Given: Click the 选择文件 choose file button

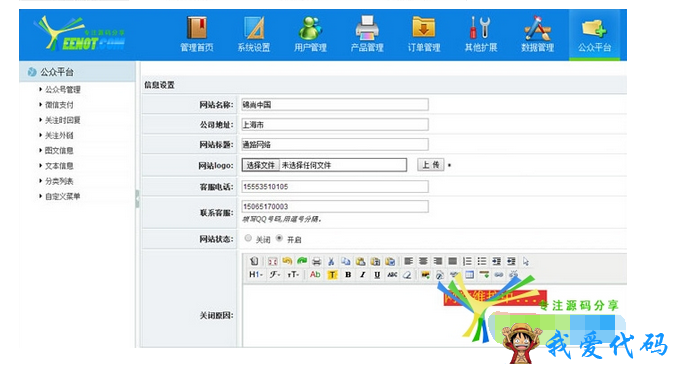Looking at the screenshot, I should click(x=260, y=165).
